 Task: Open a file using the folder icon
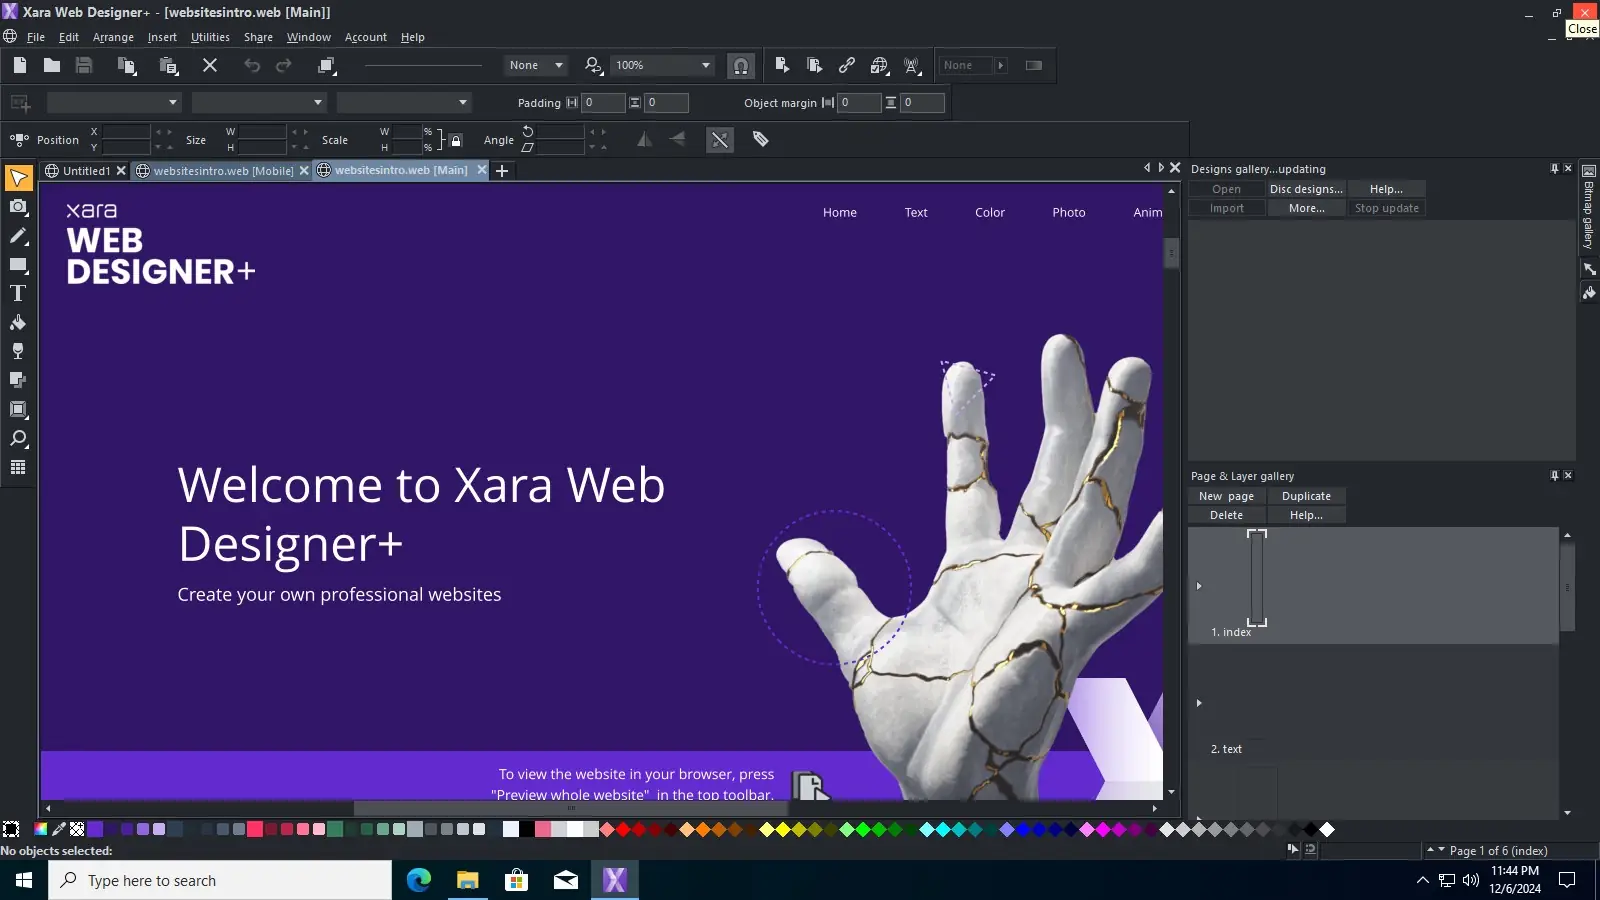coord(52,65)
